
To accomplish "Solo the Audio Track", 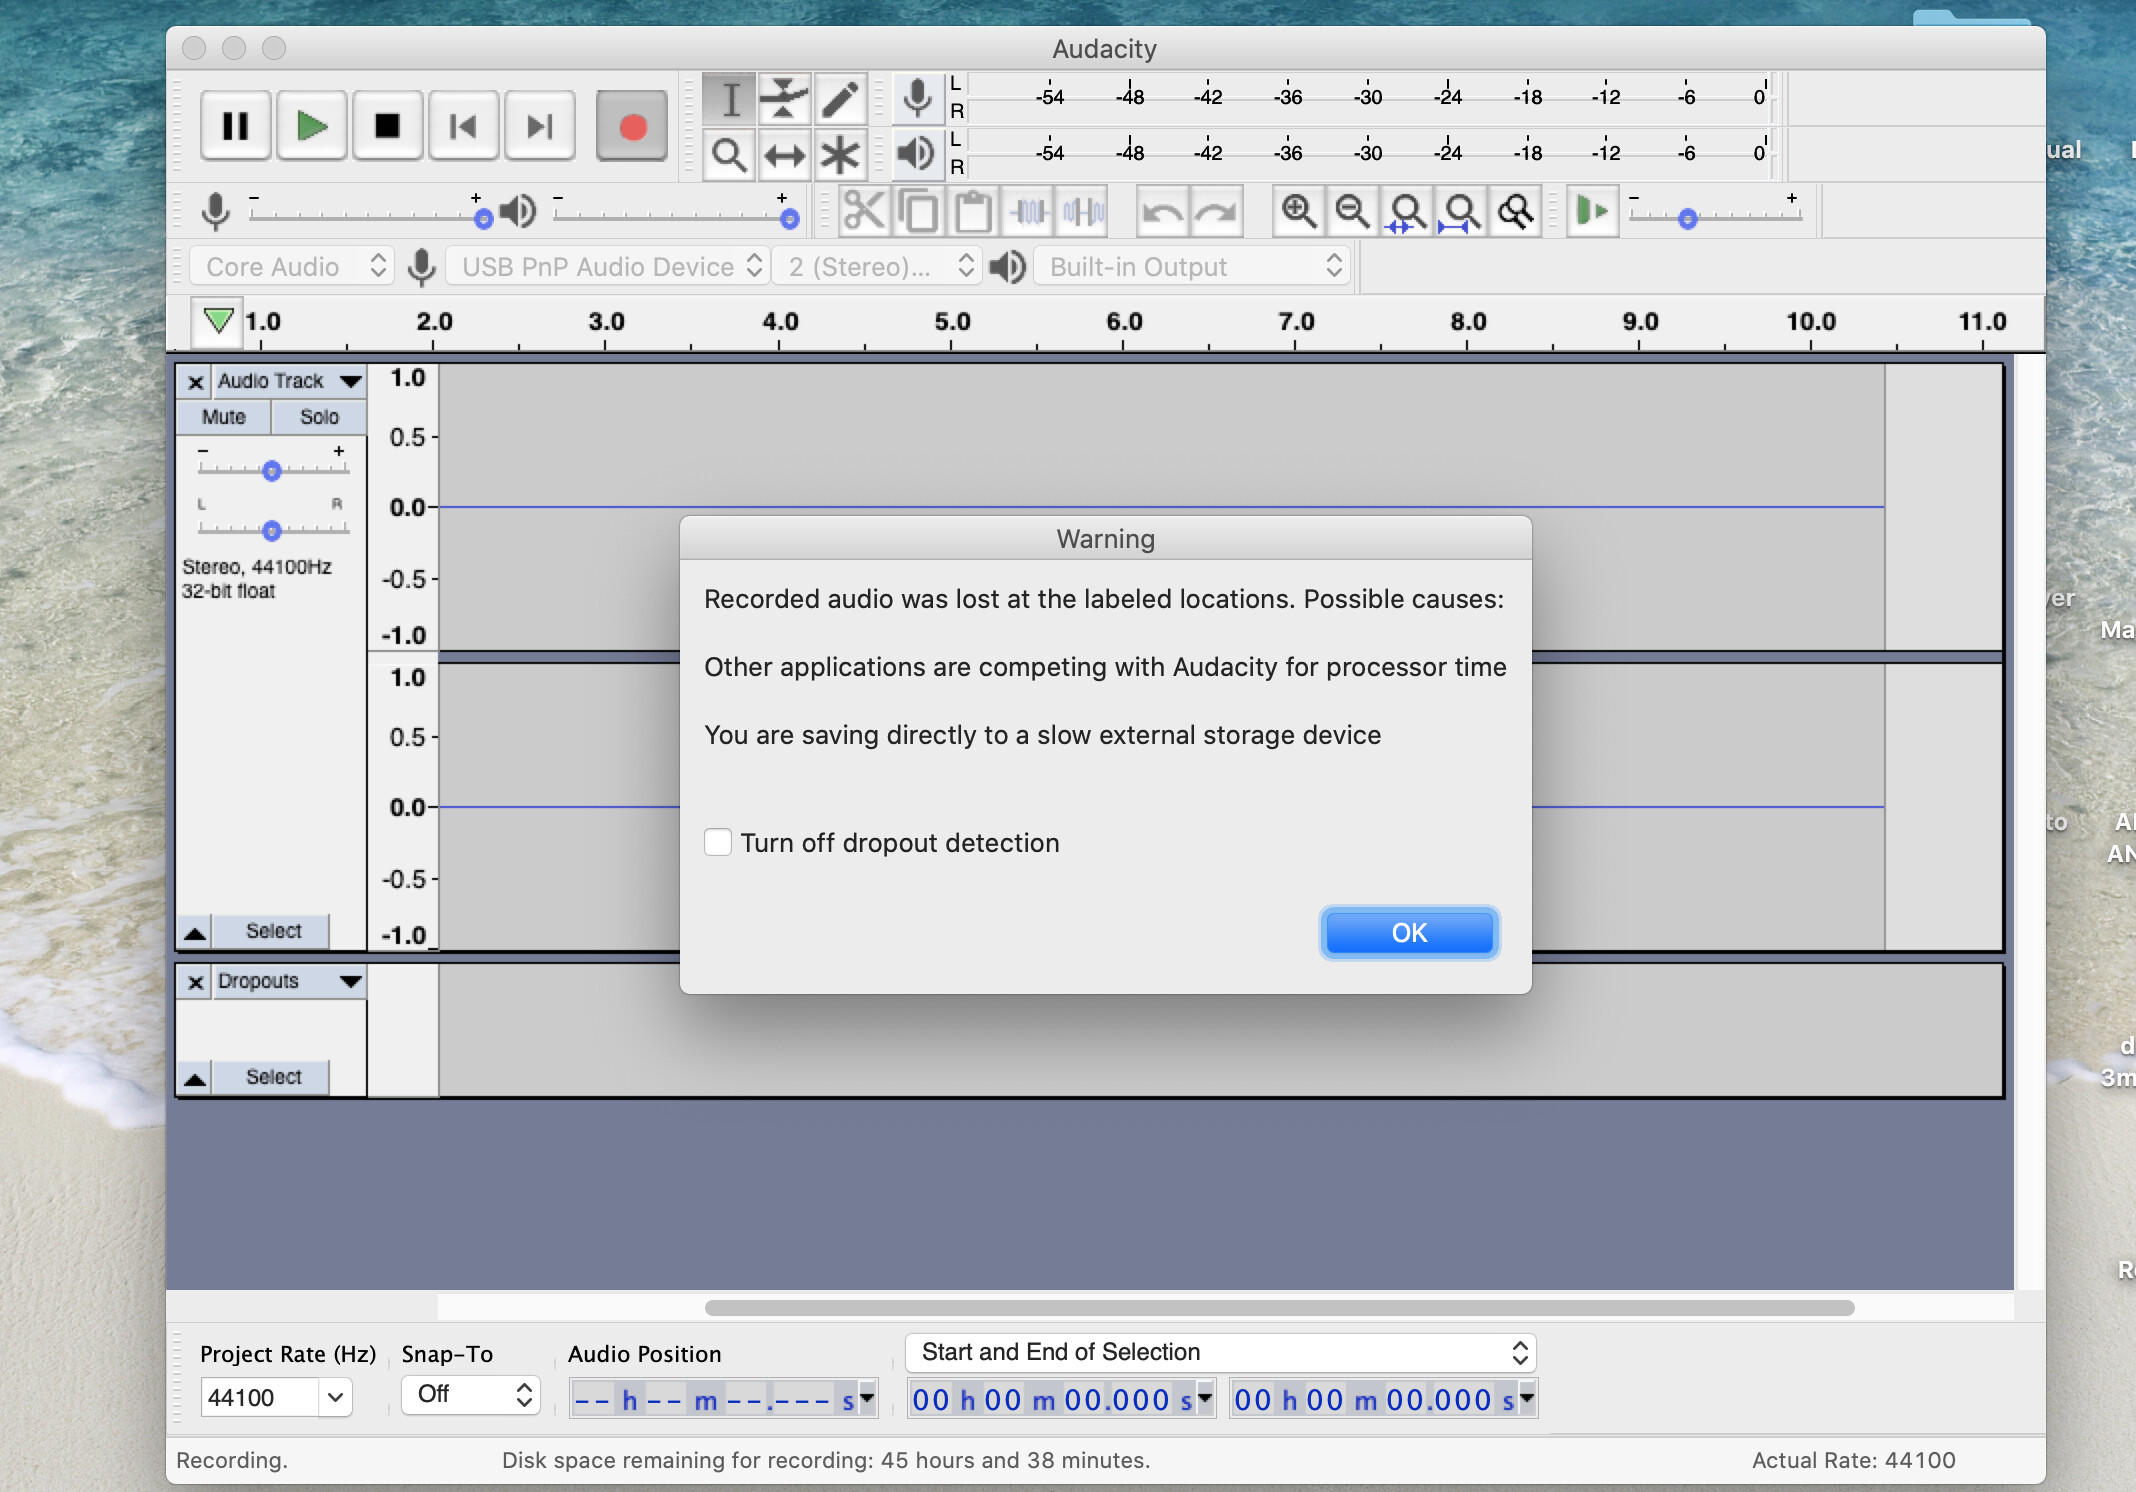I will 319,417.
